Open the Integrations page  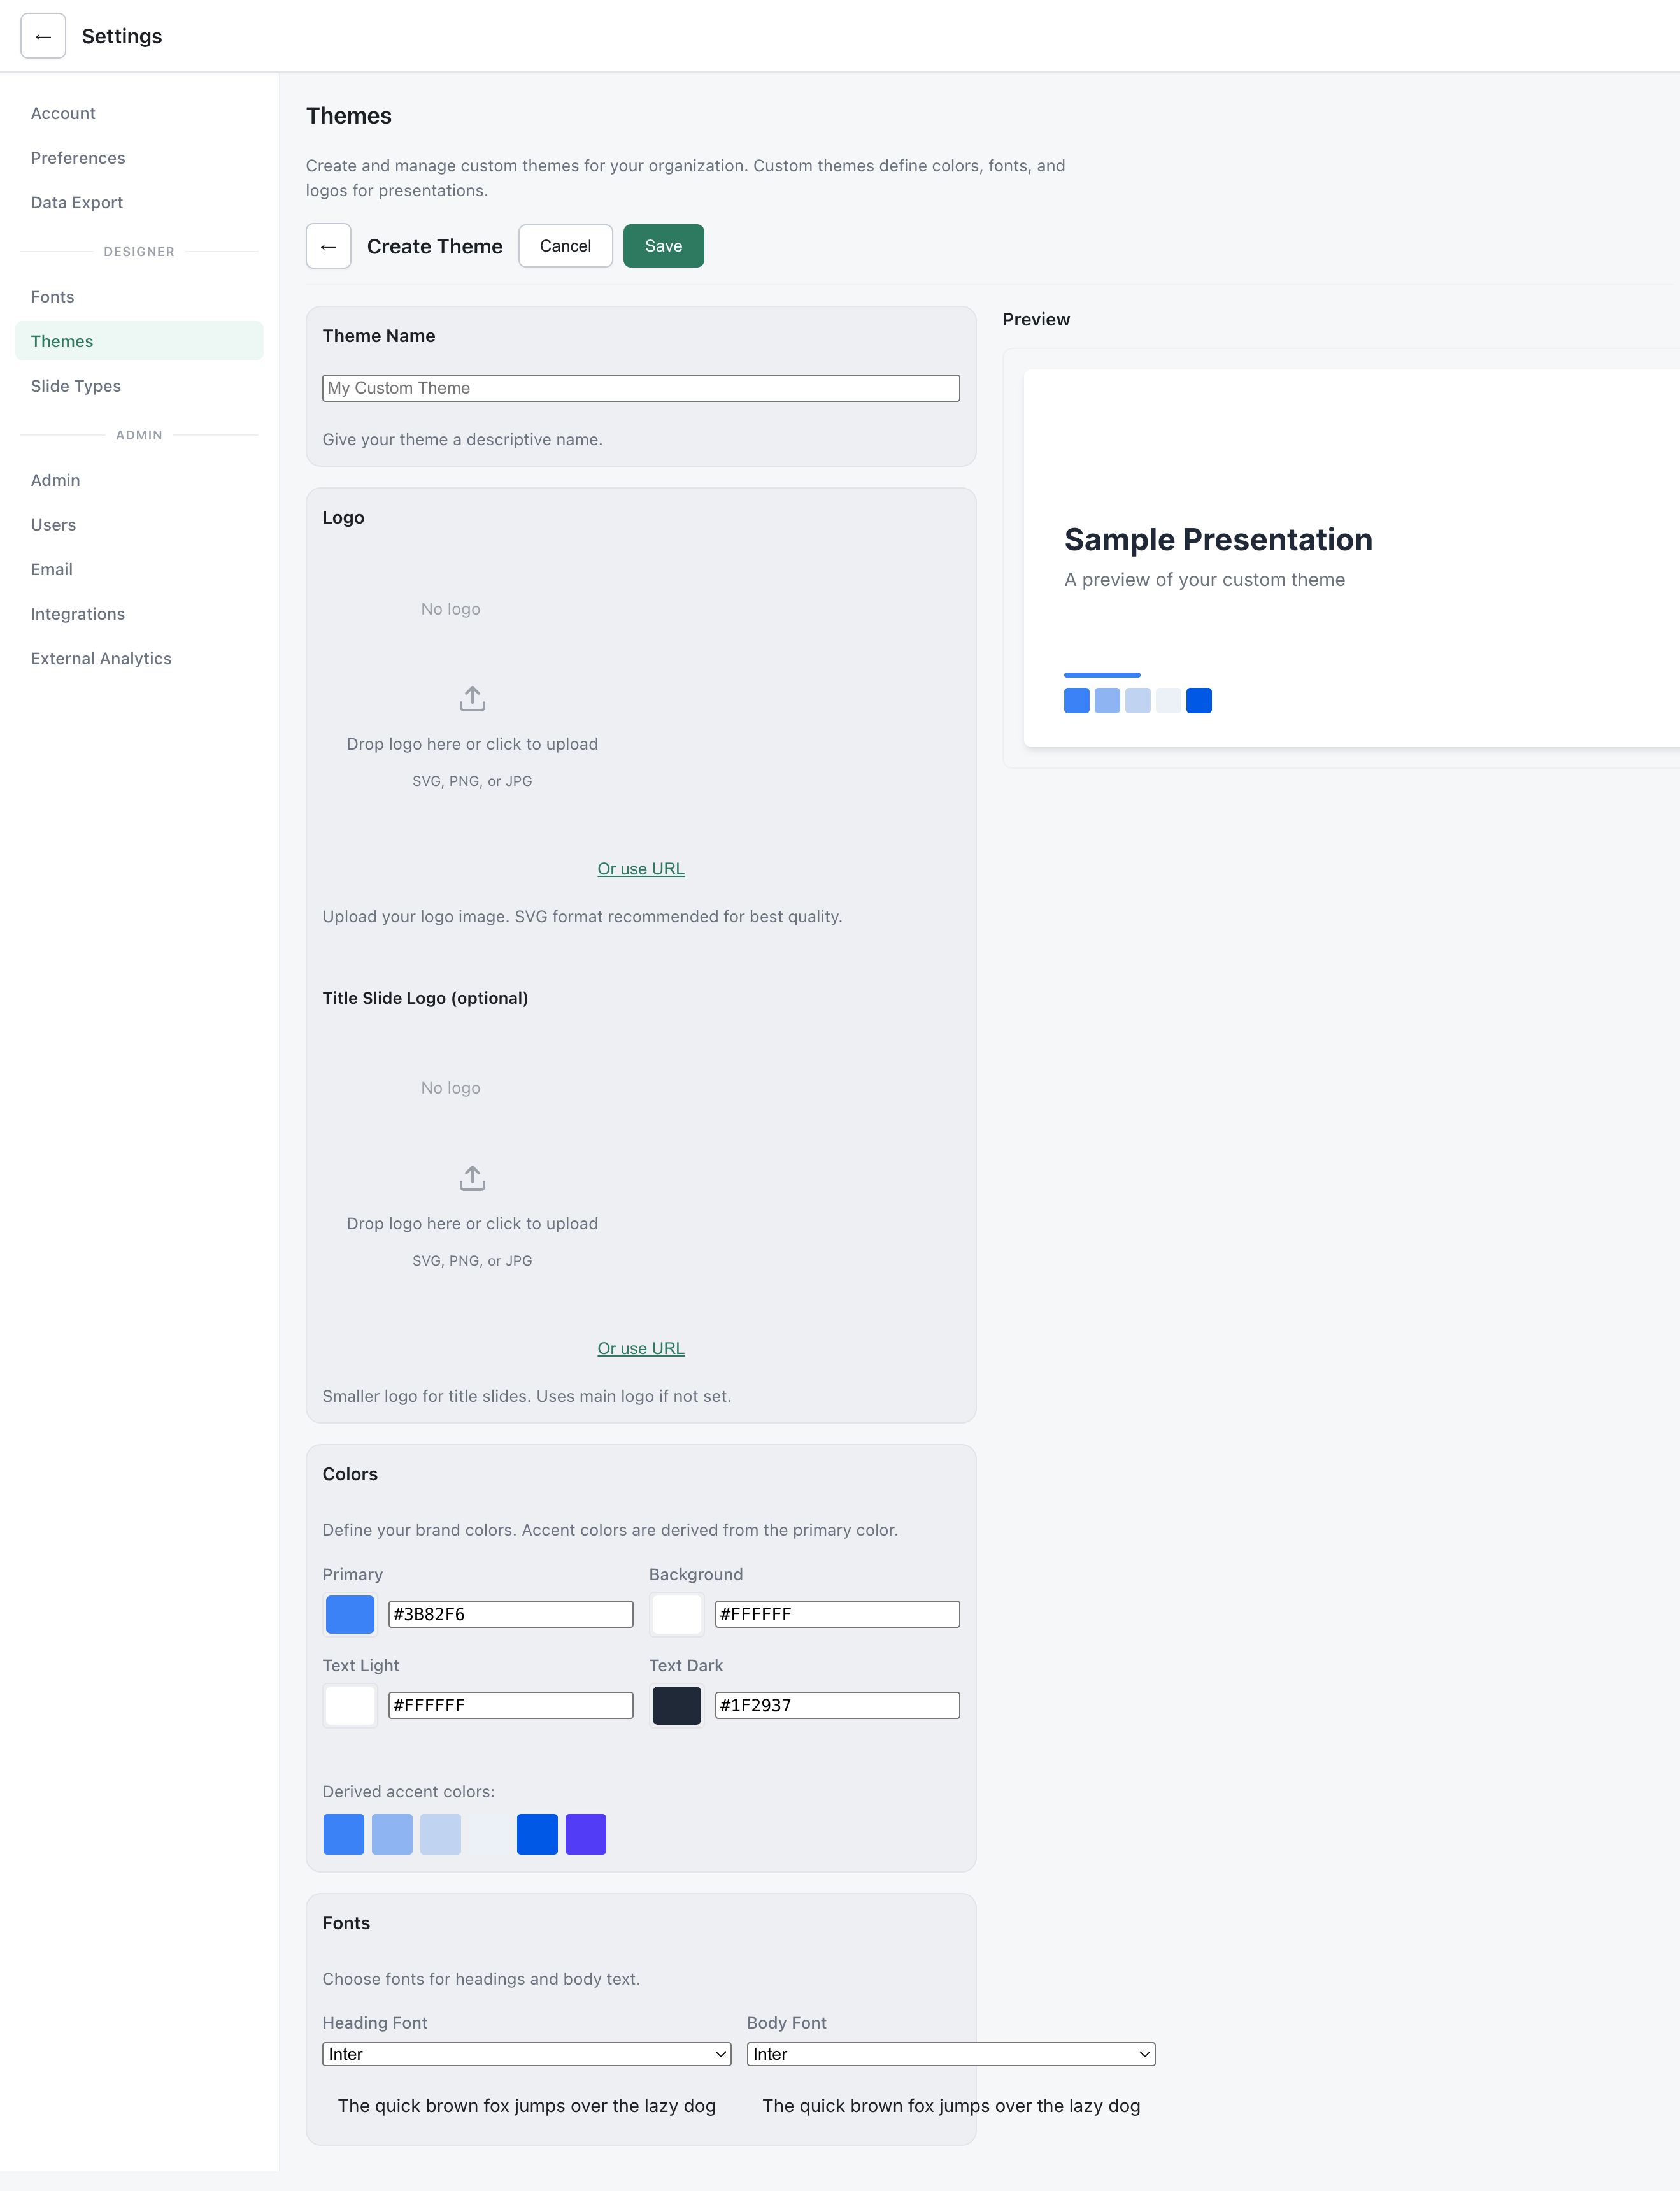click(139, 614)
